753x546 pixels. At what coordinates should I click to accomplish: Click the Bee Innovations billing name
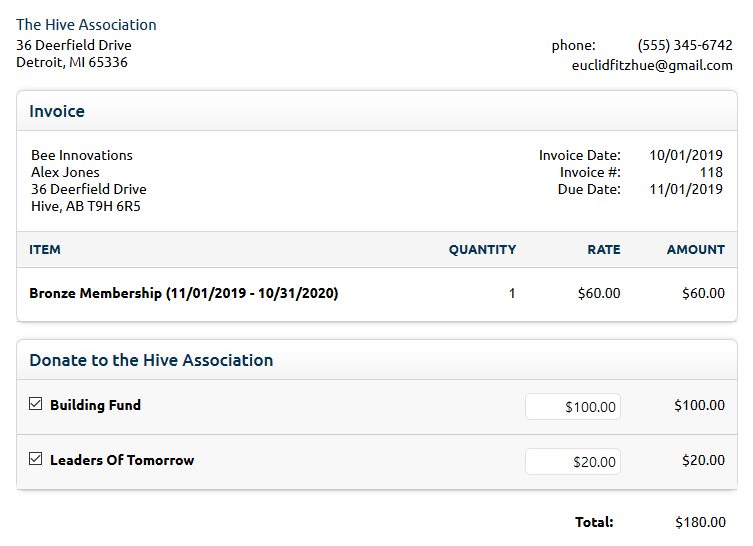tap(82, 155)
